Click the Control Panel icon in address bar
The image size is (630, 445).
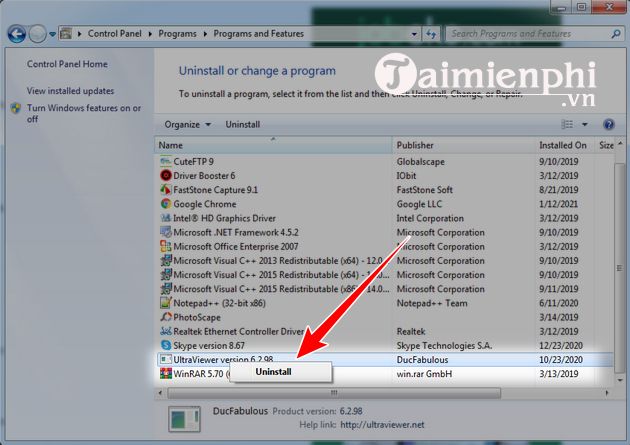(66, 34)
